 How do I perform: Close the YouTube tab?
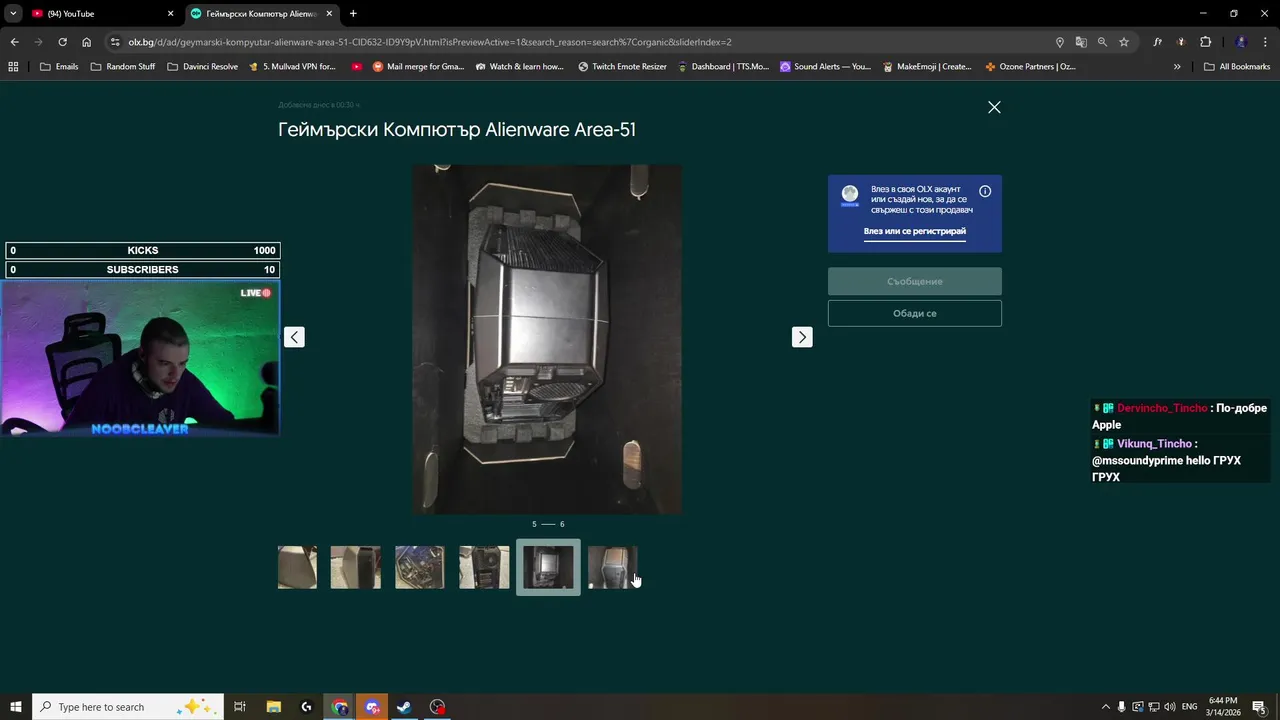tap(170, 14)
